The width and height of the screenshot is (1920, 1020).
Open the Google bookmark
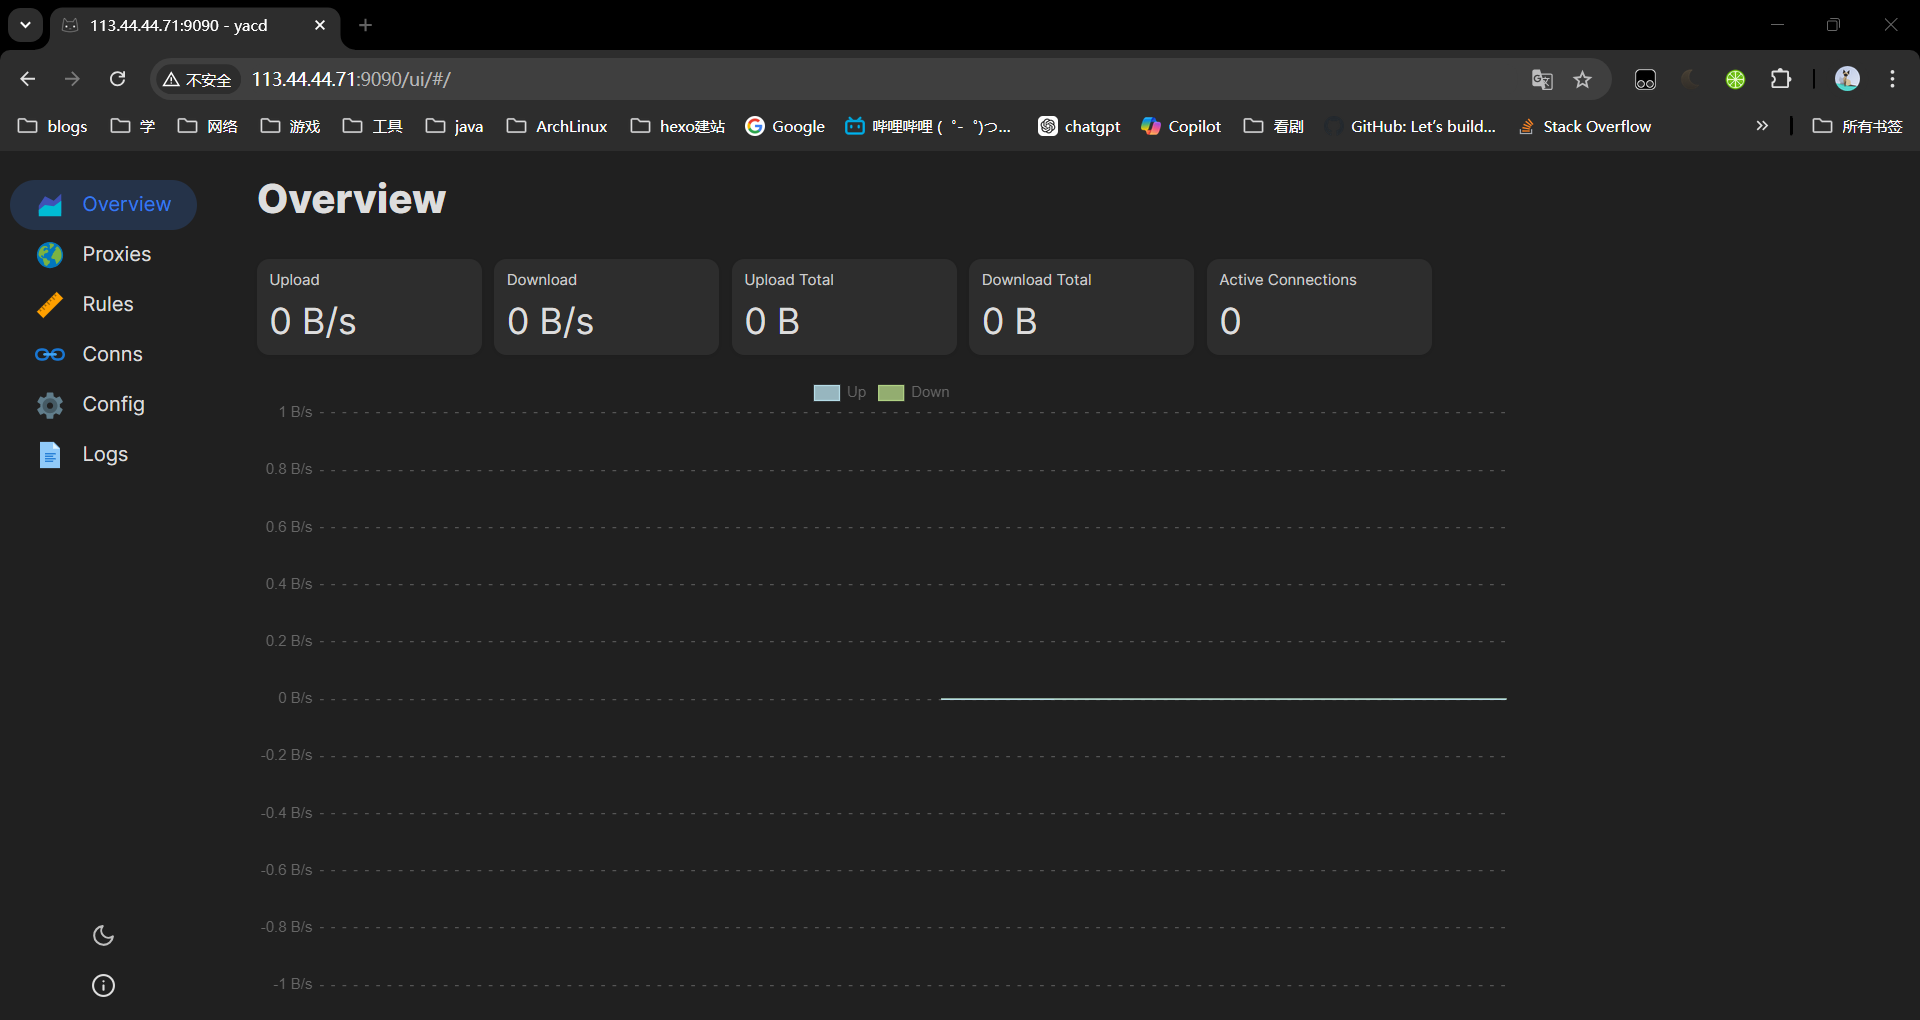785,126
